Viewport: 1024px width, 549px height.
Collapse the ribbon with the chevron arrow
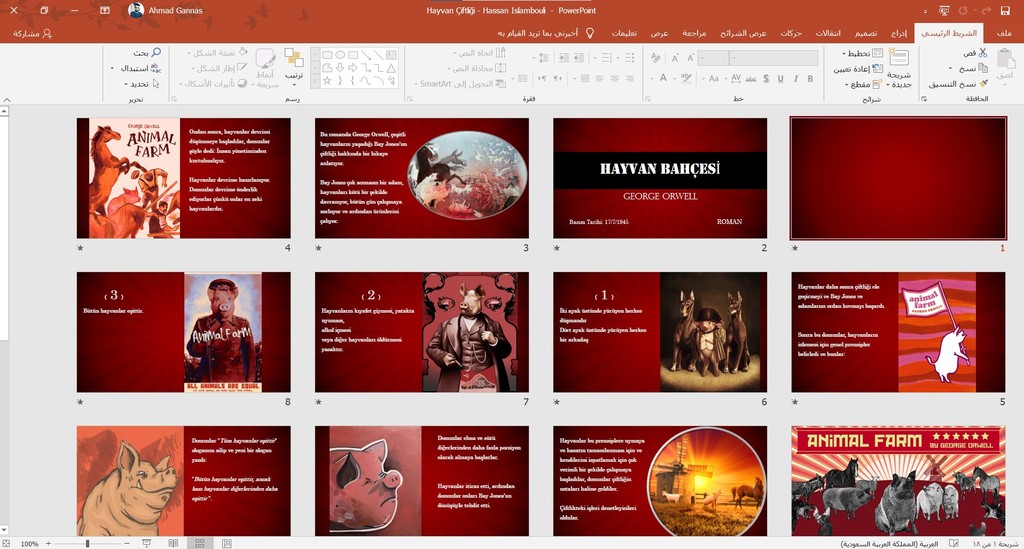(x=7, y=99)
